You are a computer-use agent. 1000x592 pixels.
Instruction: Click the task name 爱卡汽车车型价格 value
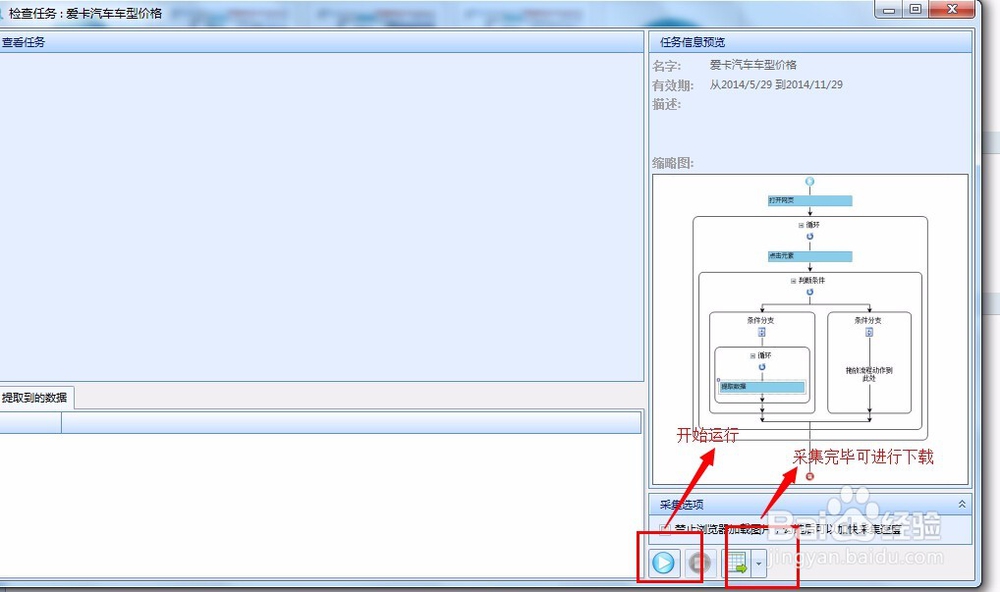coord(753,65)
